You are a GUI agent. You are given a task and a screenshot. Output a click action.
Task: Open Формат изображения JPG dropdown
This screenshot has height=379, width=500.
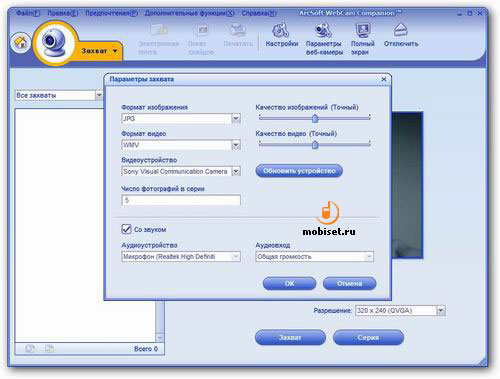coord(236,118)
